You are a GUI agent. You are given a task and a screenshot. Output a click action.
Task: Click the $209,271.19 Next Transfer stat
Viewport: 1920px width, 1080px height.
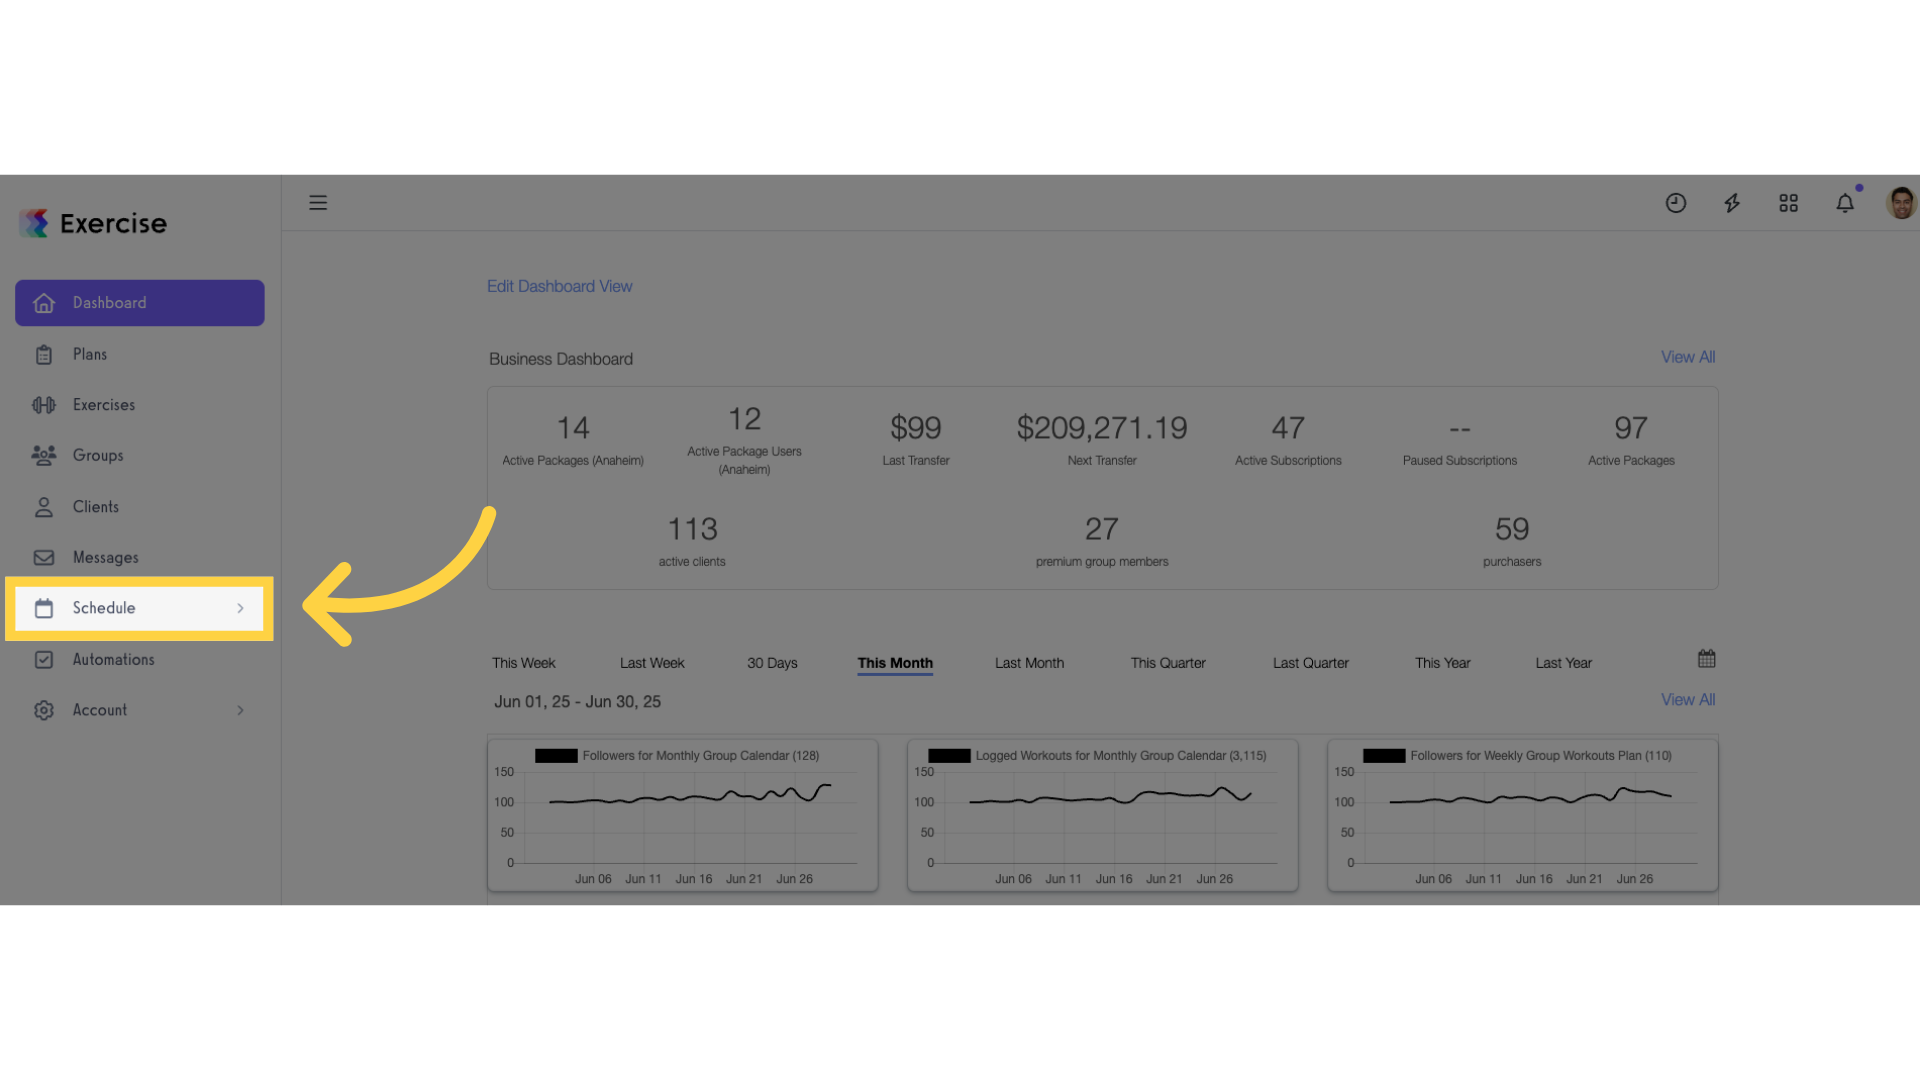[x=1102, y=440]
